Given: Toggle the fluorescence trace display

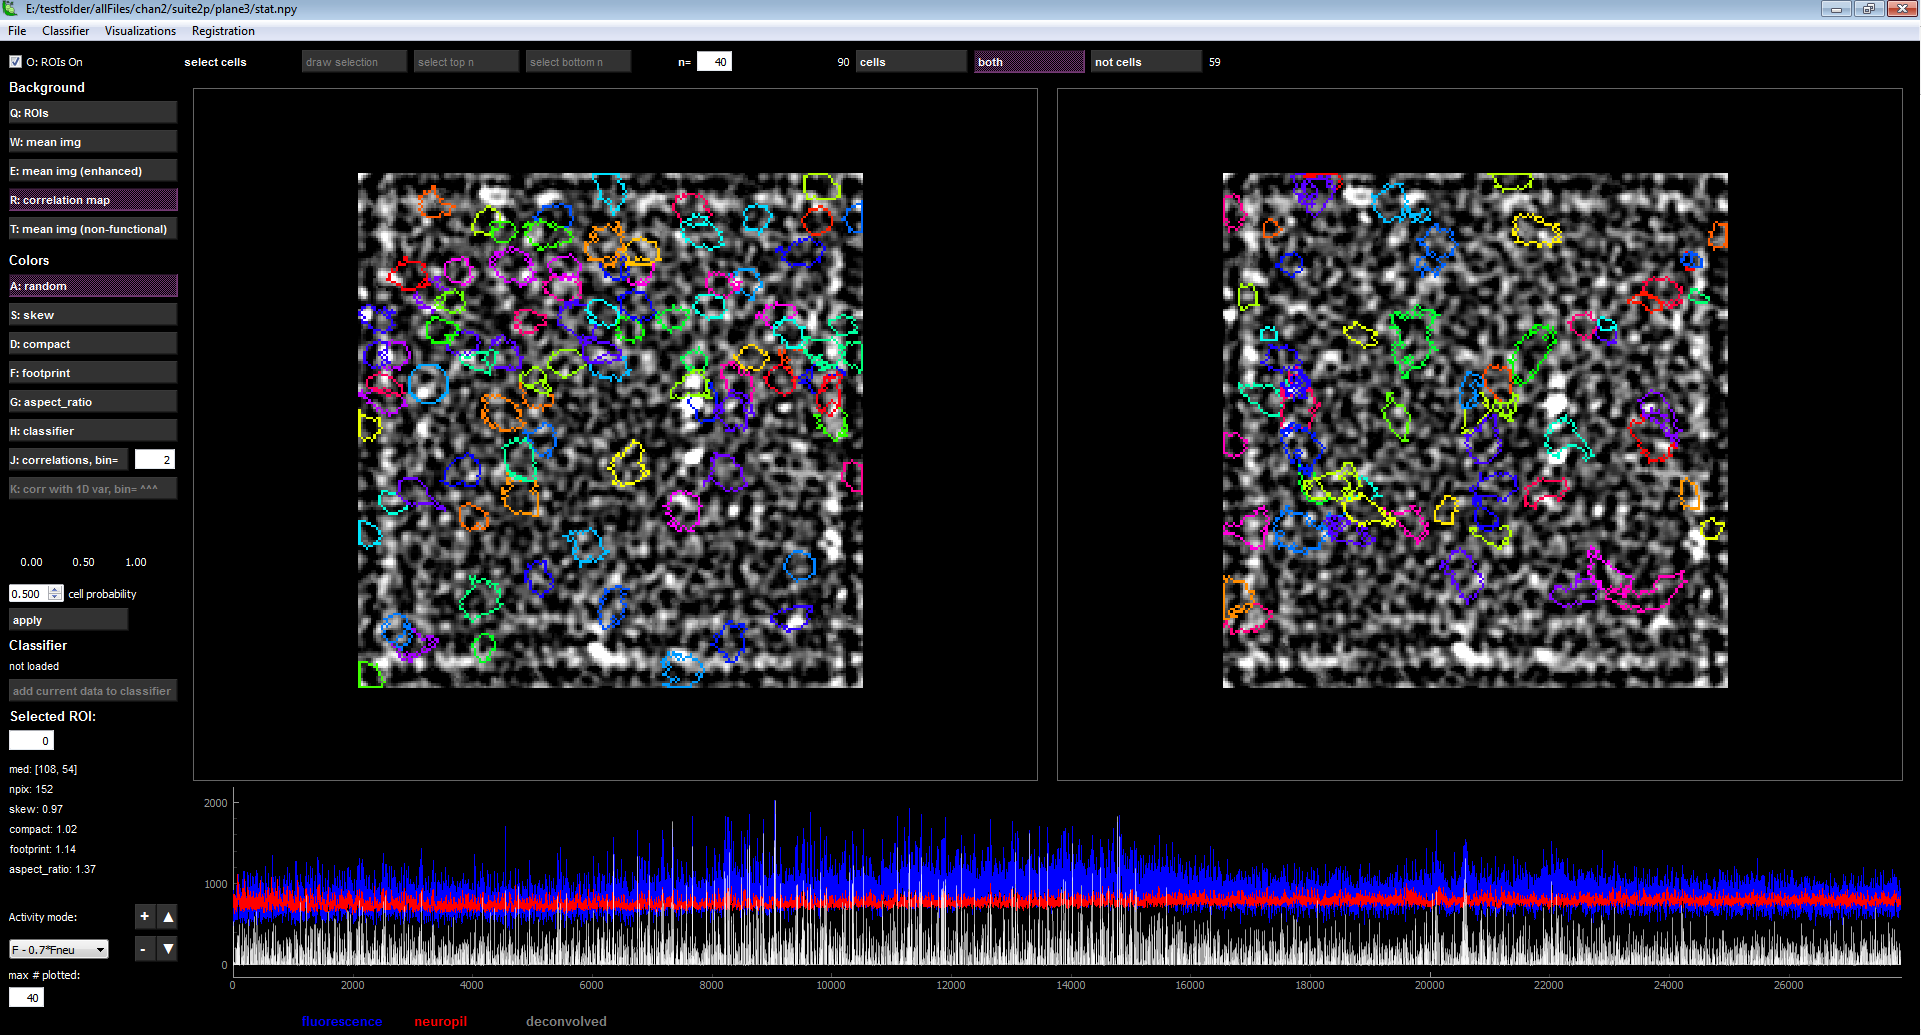Looking at the screenshot, I should pos(342,1021).
